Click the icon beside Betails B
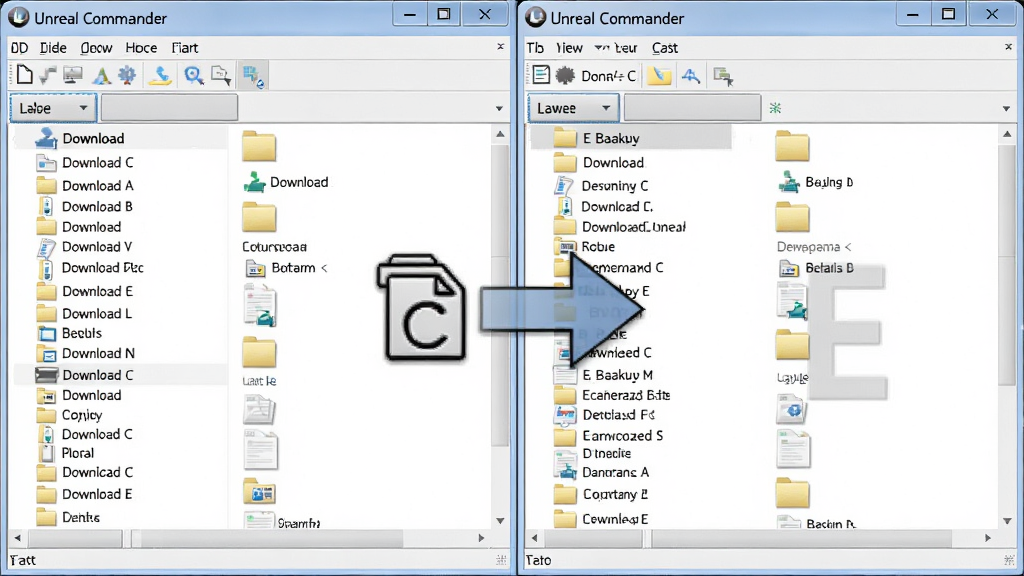This screenshot has height=576, width=1024. point(789,268)
